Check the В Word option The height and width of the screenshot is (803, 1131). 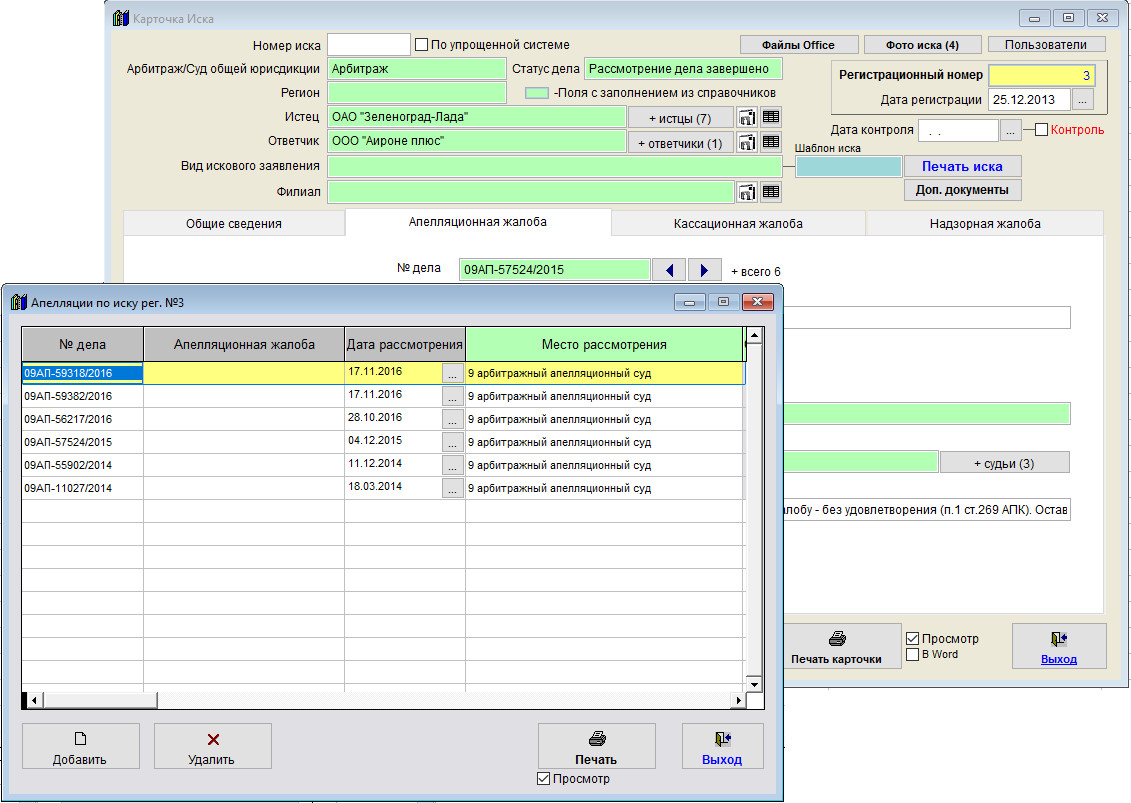(912, 655)
